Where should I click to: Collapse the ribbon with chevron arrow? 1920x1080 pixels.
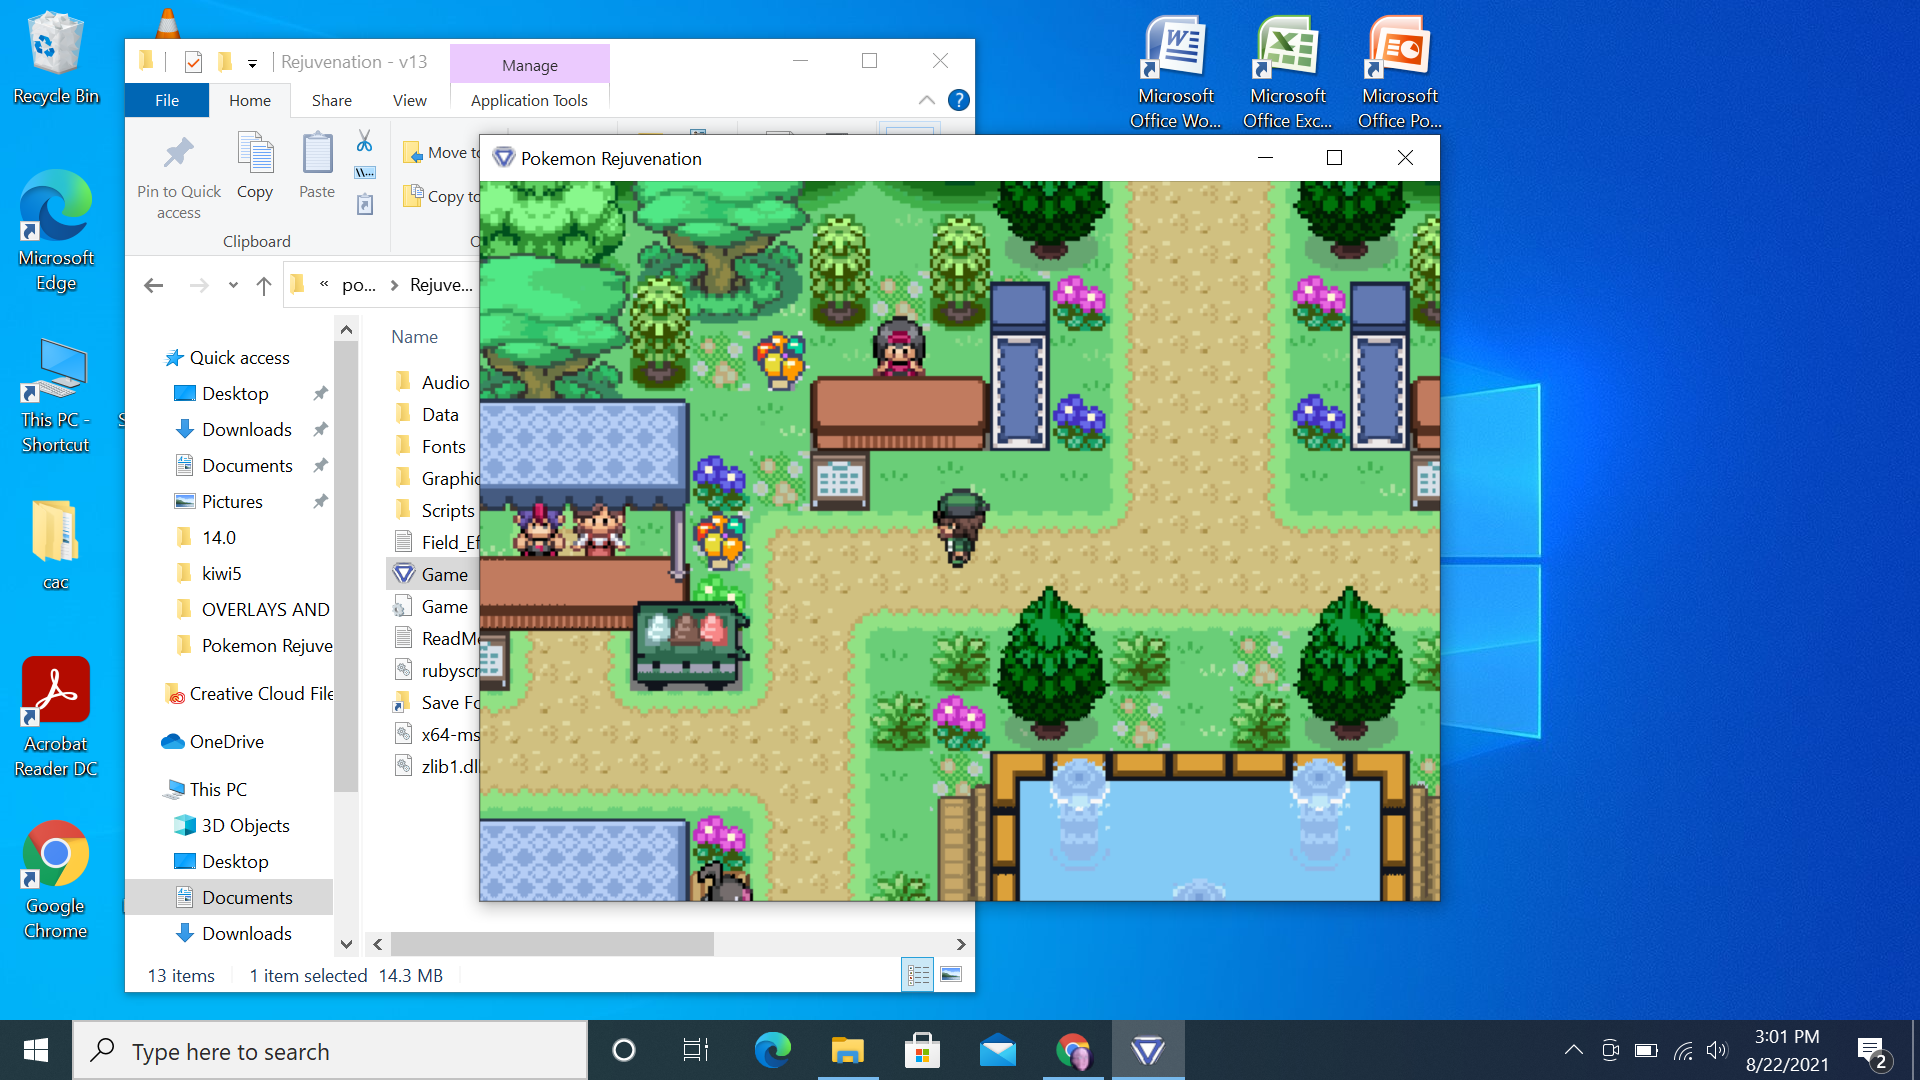point(926,100)
